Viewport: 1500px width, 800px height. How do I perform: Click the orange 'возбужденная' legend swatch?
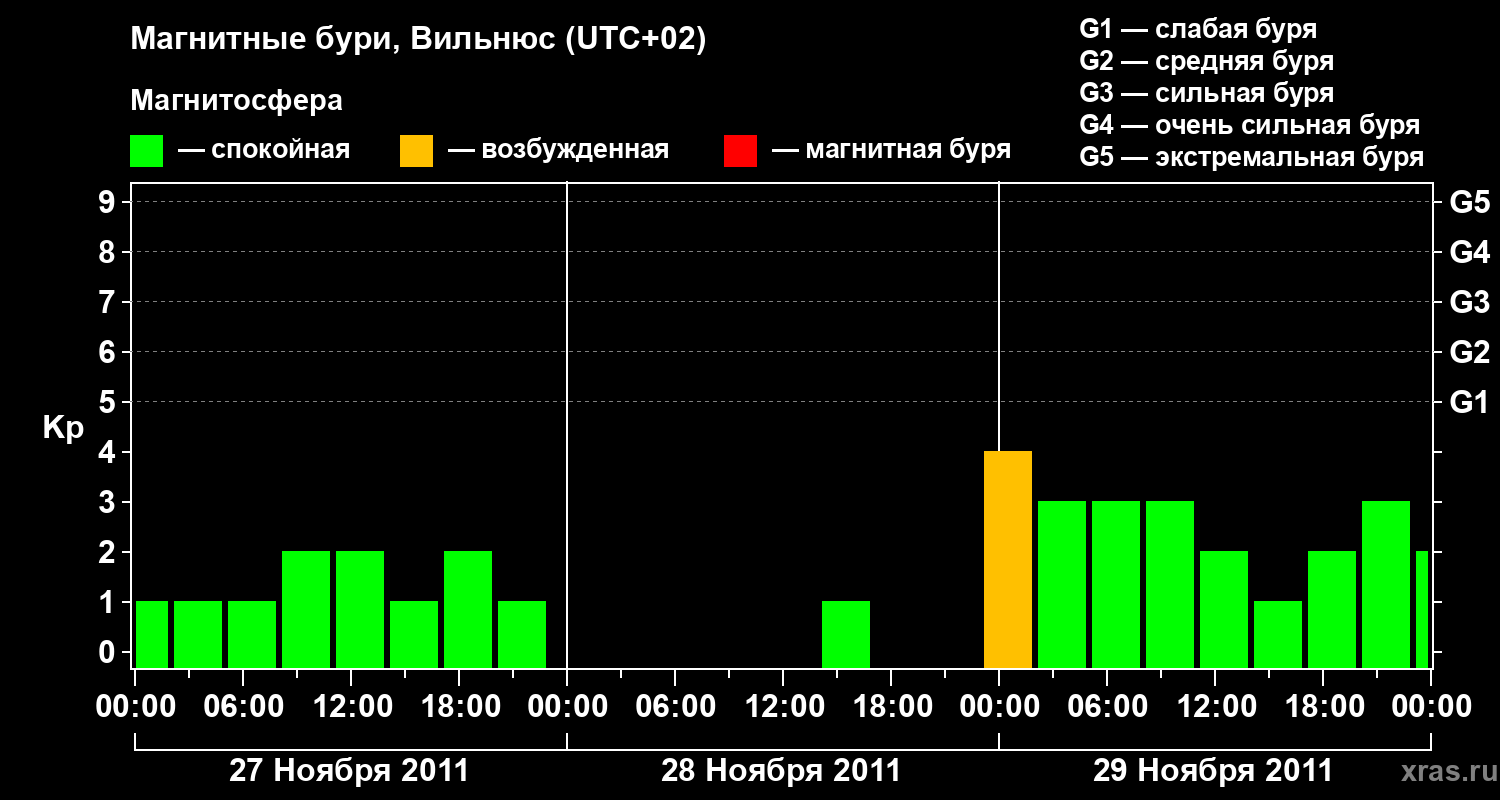click(x=416, y=151)
